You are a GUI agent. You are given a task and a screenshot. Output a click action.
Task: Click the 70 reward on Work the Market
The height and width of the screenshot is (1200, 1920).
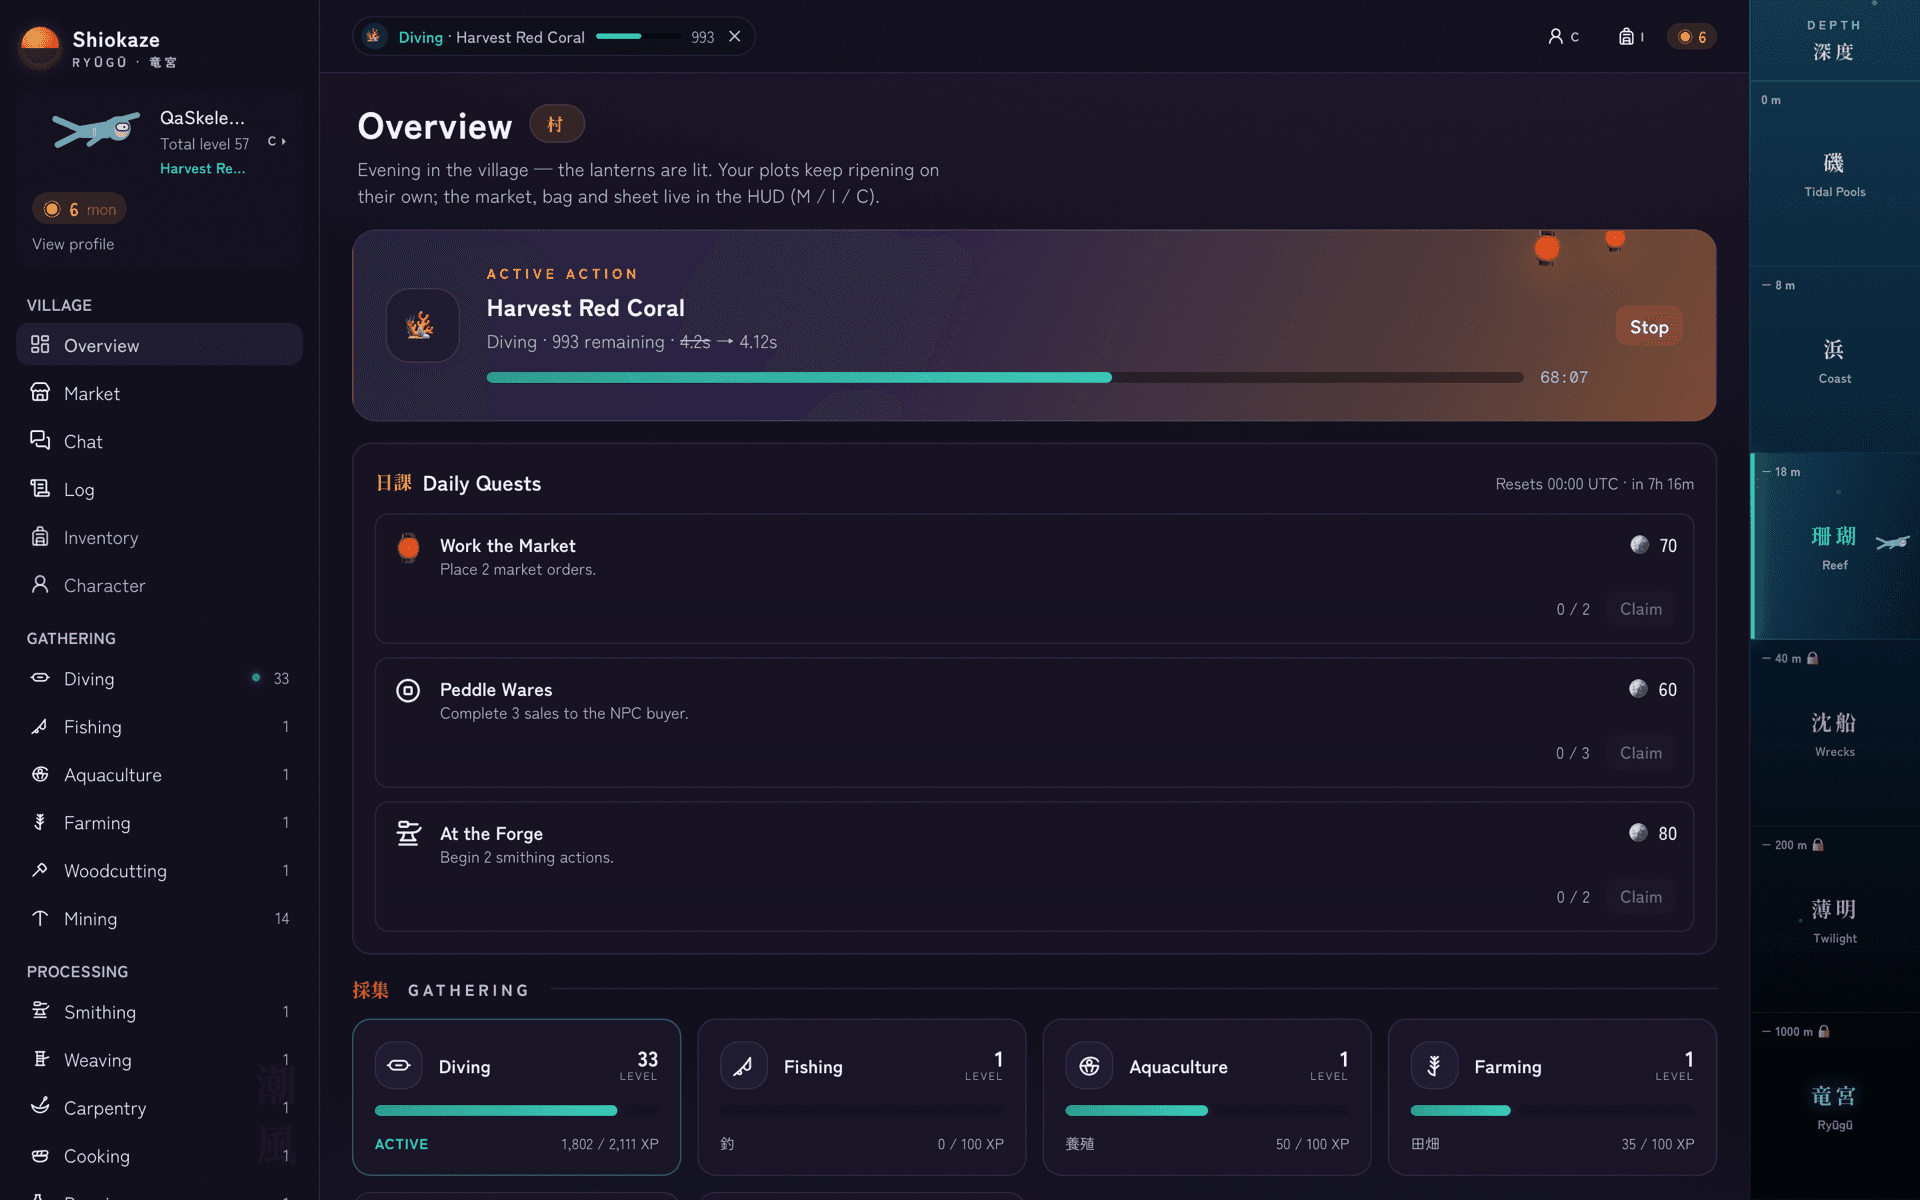[1654, 545]
